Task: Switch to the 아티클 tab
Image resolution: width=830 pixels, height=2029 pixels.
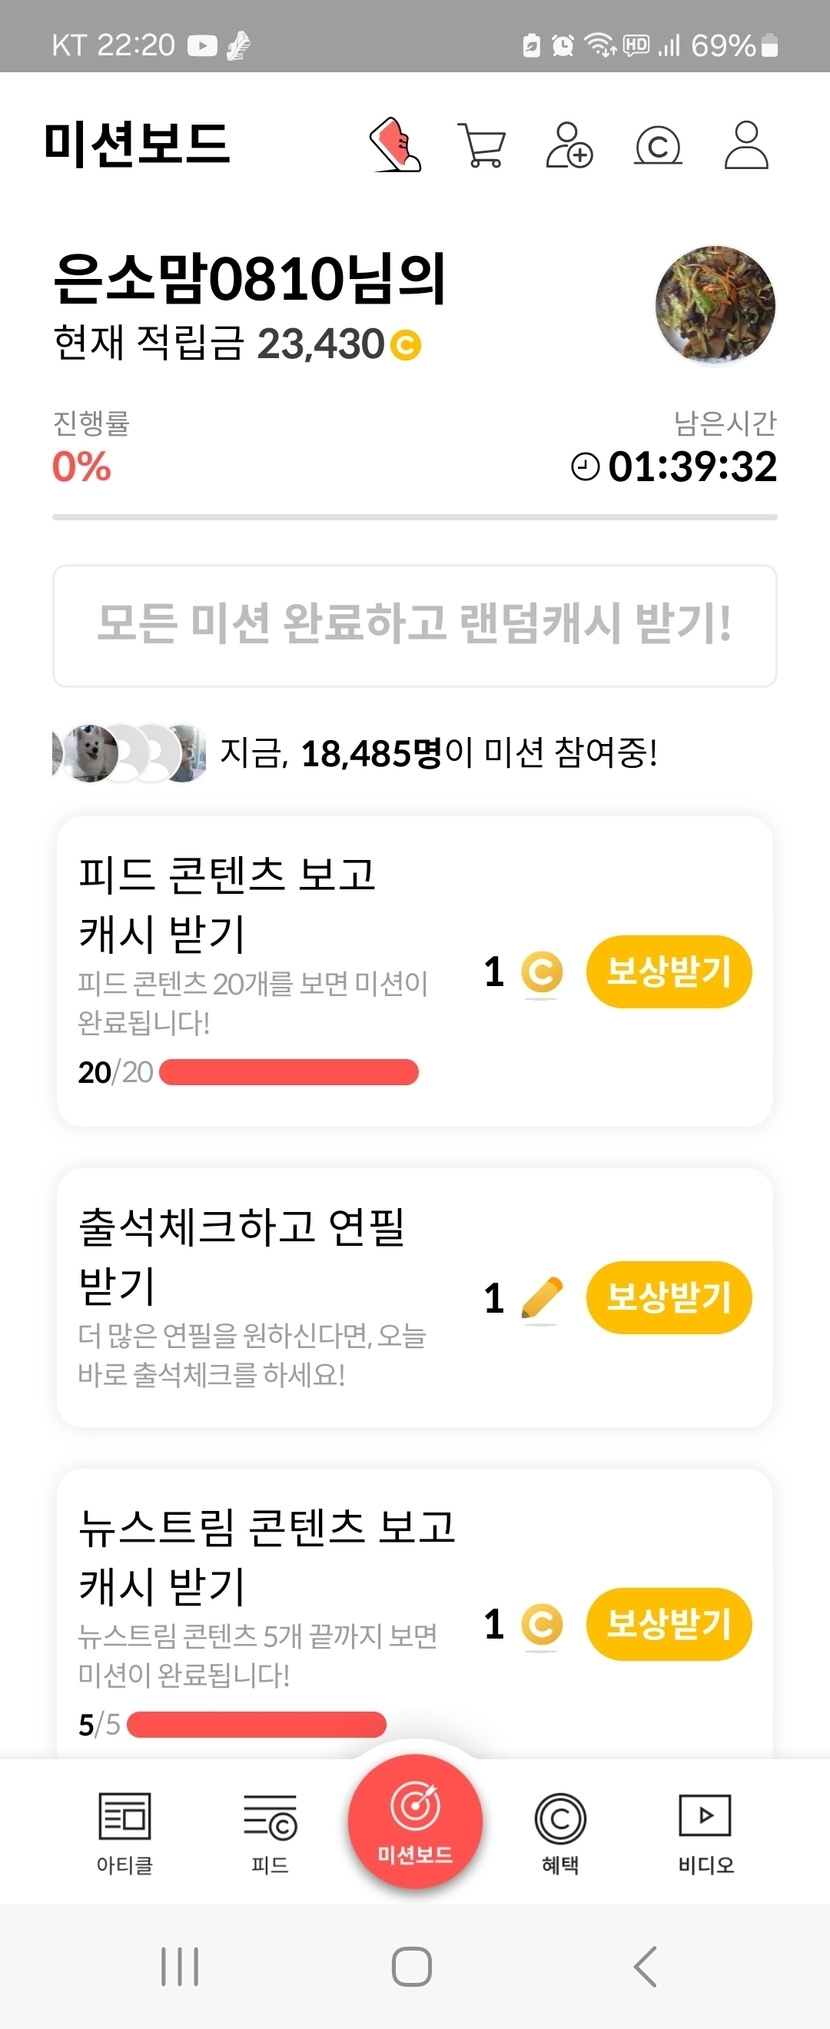Action: pyautogui.click(x=124, y=1832)
